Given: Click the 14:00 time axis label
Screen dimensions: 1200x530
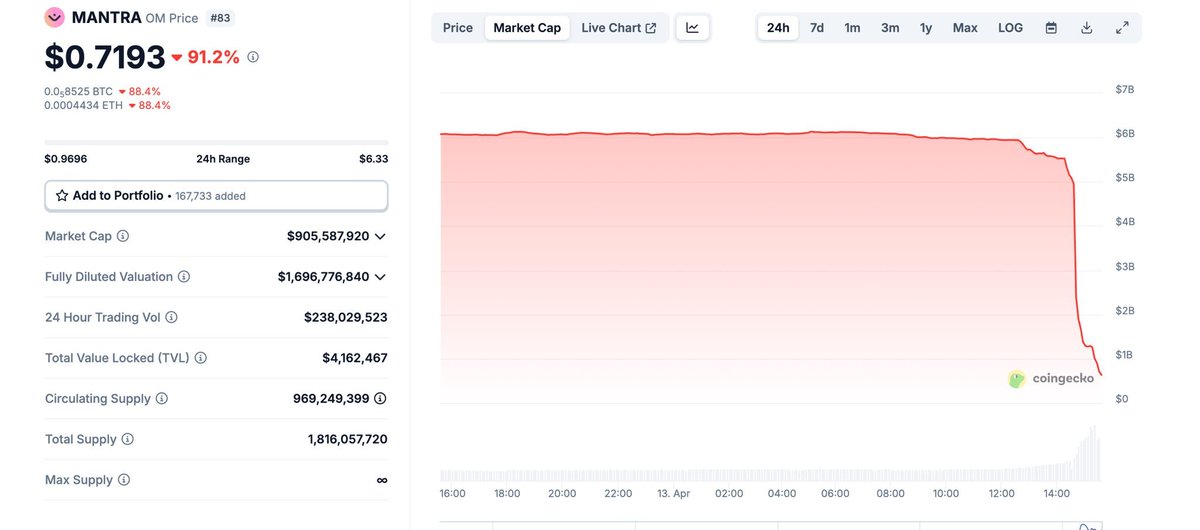Looking at the screenshot, I should [1057, 493].
